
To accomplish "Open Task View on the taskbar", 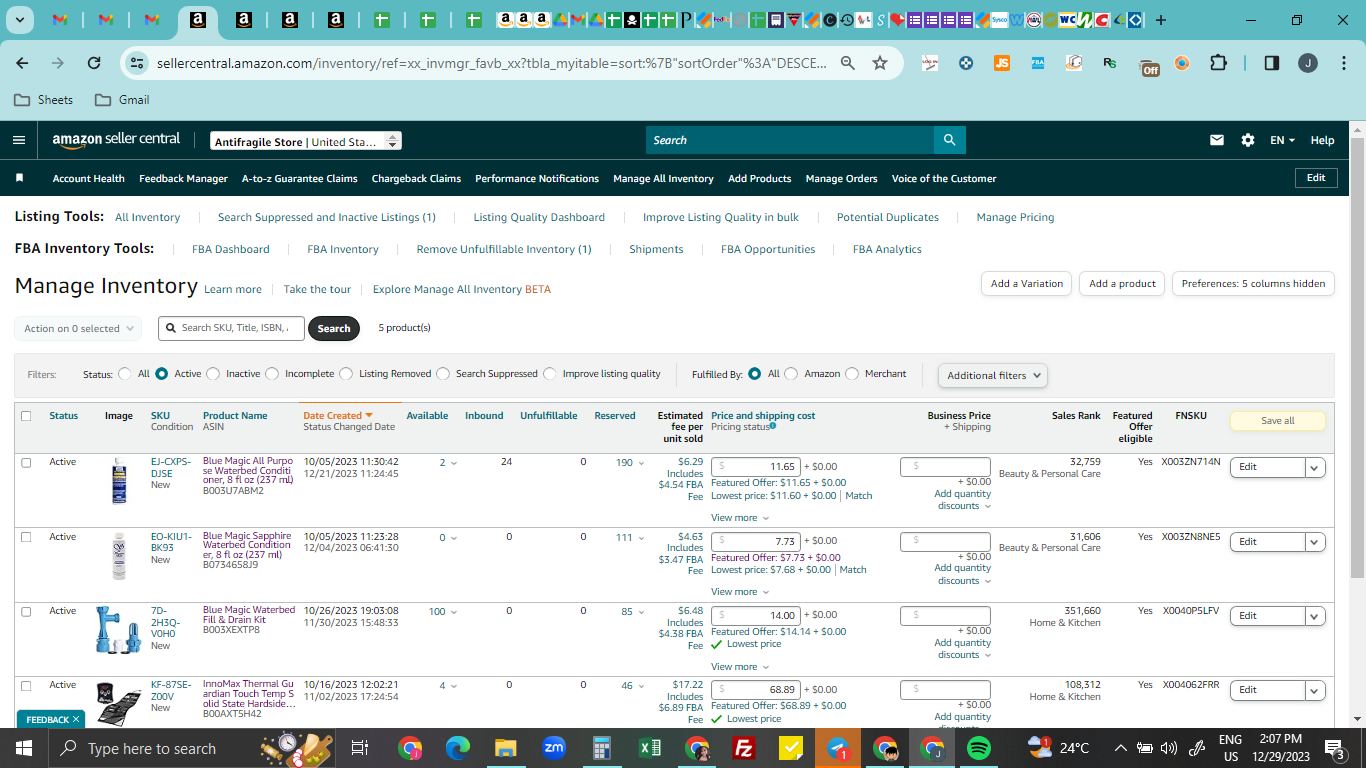I will [361, 748].
